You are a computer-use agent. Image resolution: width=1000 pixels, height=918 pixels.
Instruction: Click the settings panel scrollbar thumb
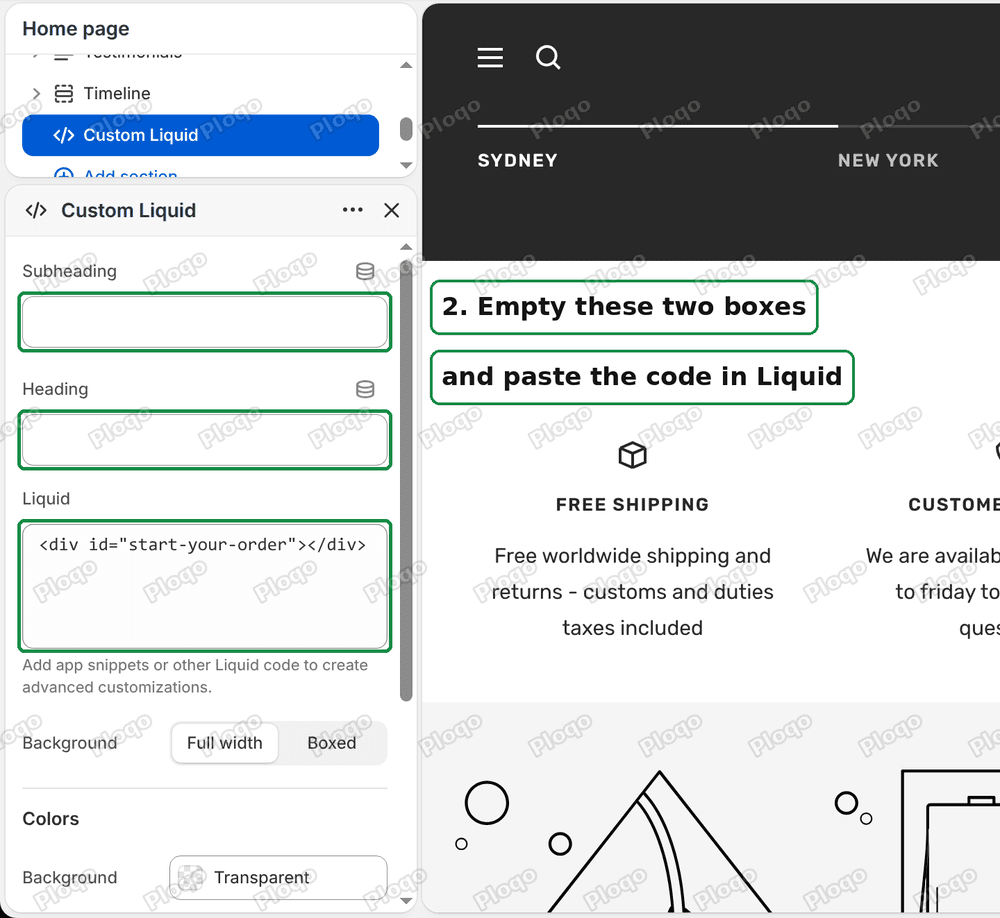pos(406,480)
